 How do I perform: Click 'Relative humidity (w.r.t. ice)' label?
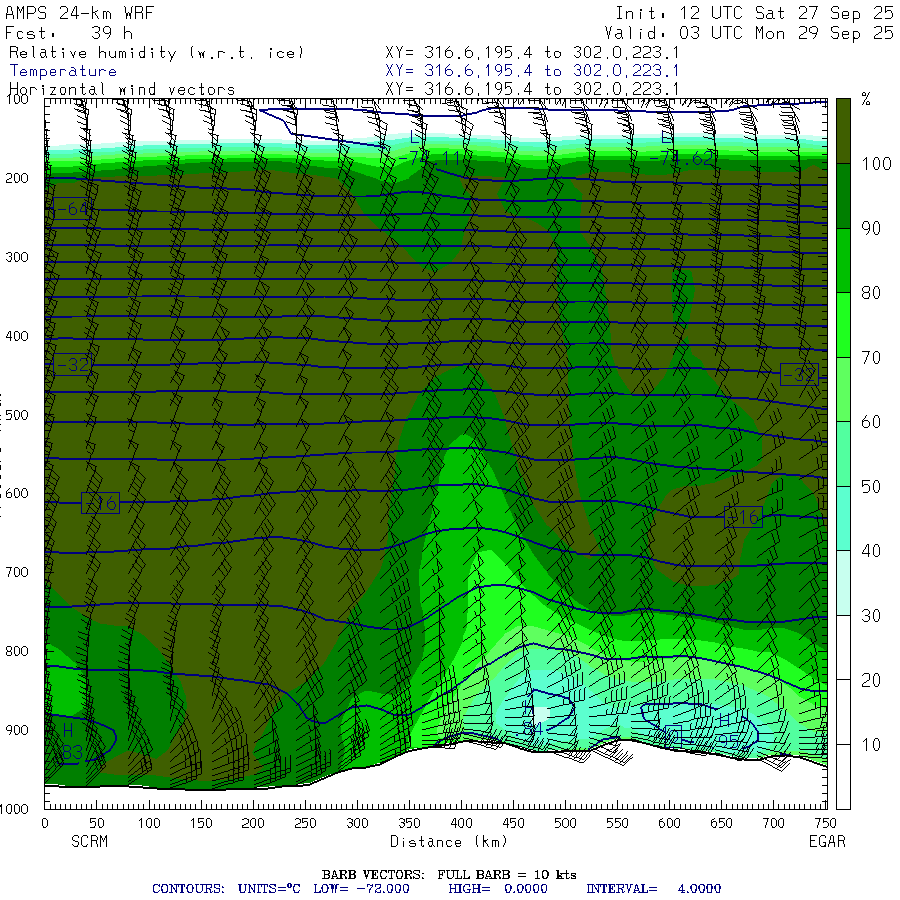156,52
